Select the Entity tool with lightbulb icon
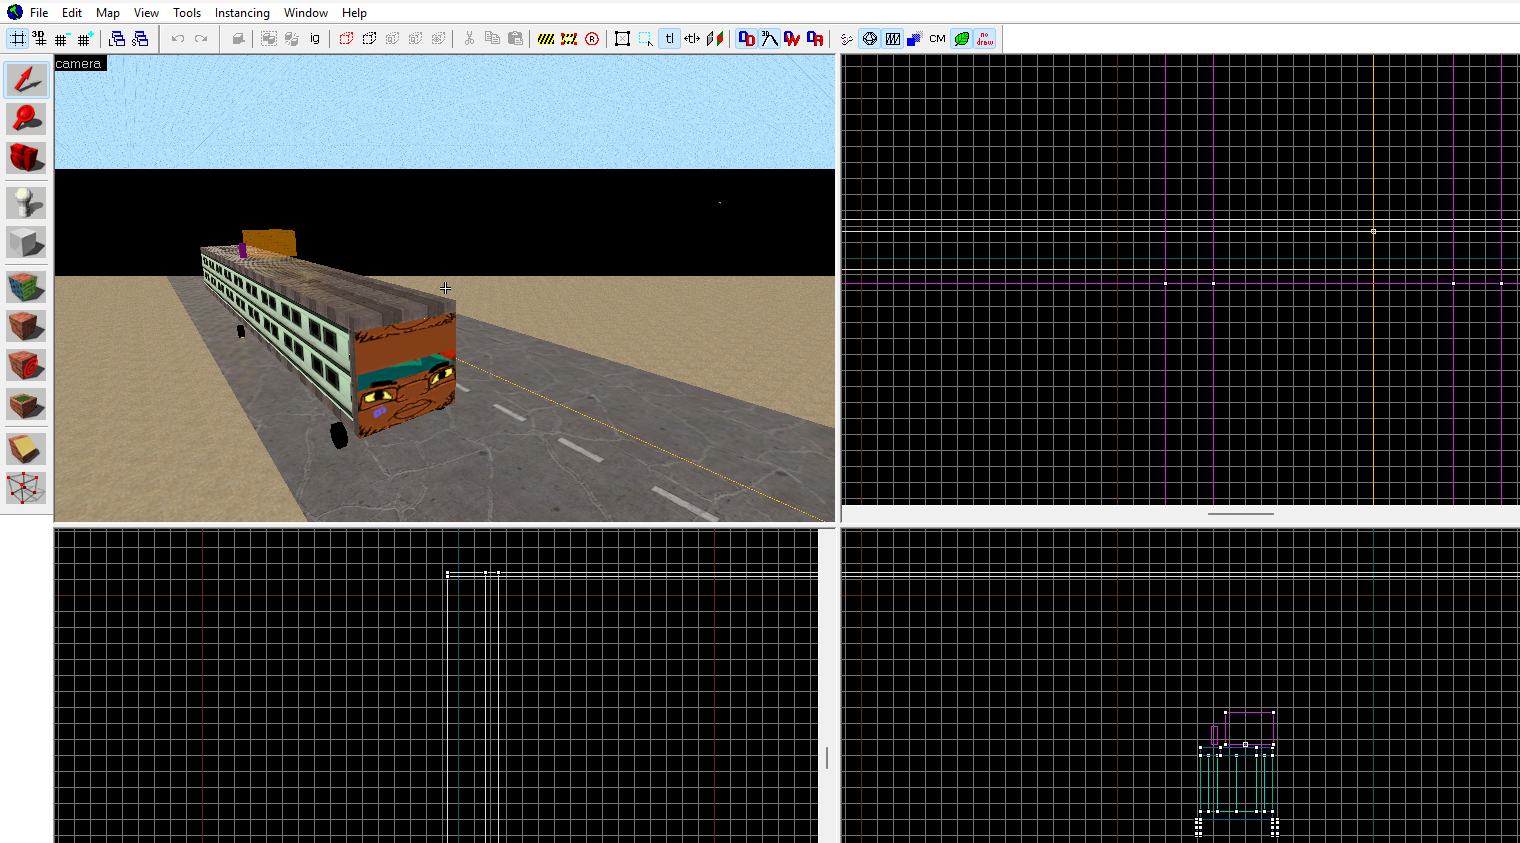This screenshot has height=843, width=1520. [x=26, y=203]
